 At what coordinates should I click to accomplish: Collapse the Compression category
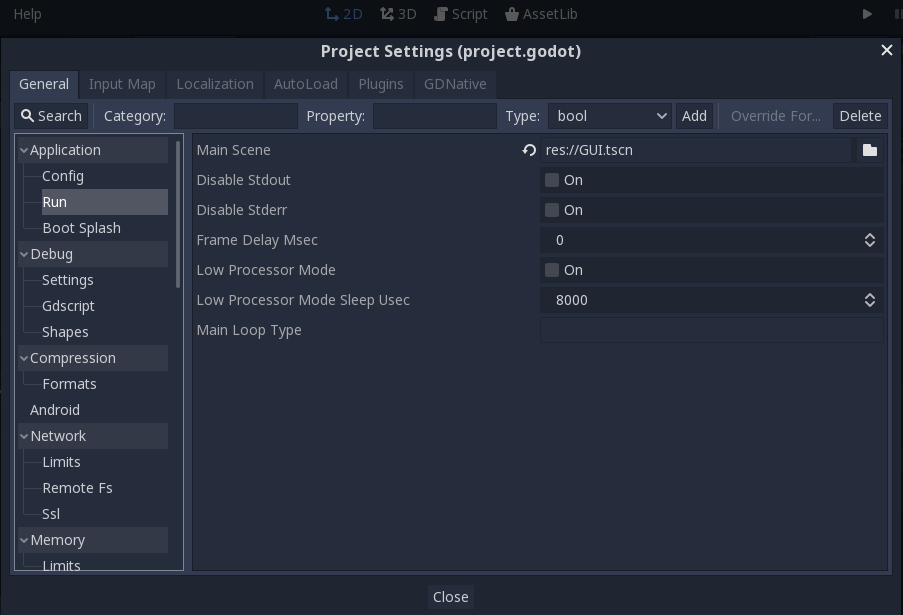[x=24, y=358]
